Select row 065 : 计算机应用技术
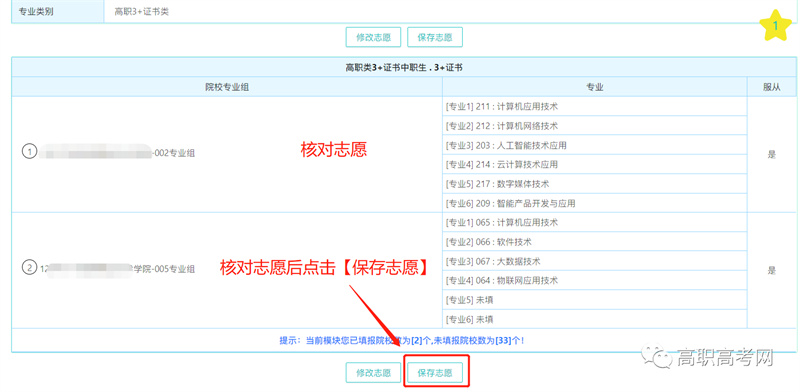Screen dimensions: 800x392 click(594, 223)
